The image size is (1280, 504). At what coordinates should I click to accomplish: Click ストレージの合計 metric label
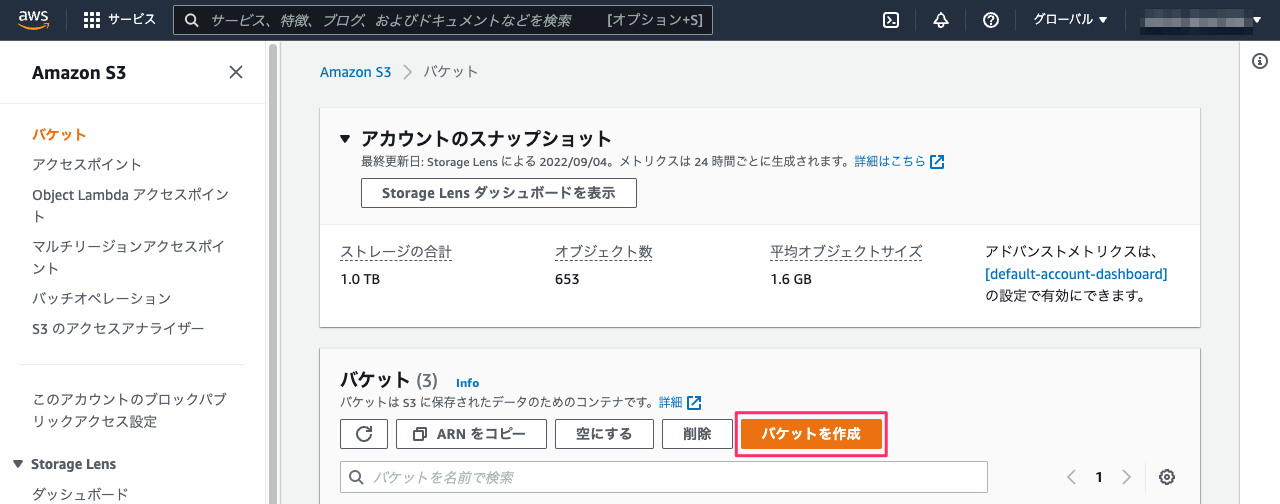[x=397, y=252]
